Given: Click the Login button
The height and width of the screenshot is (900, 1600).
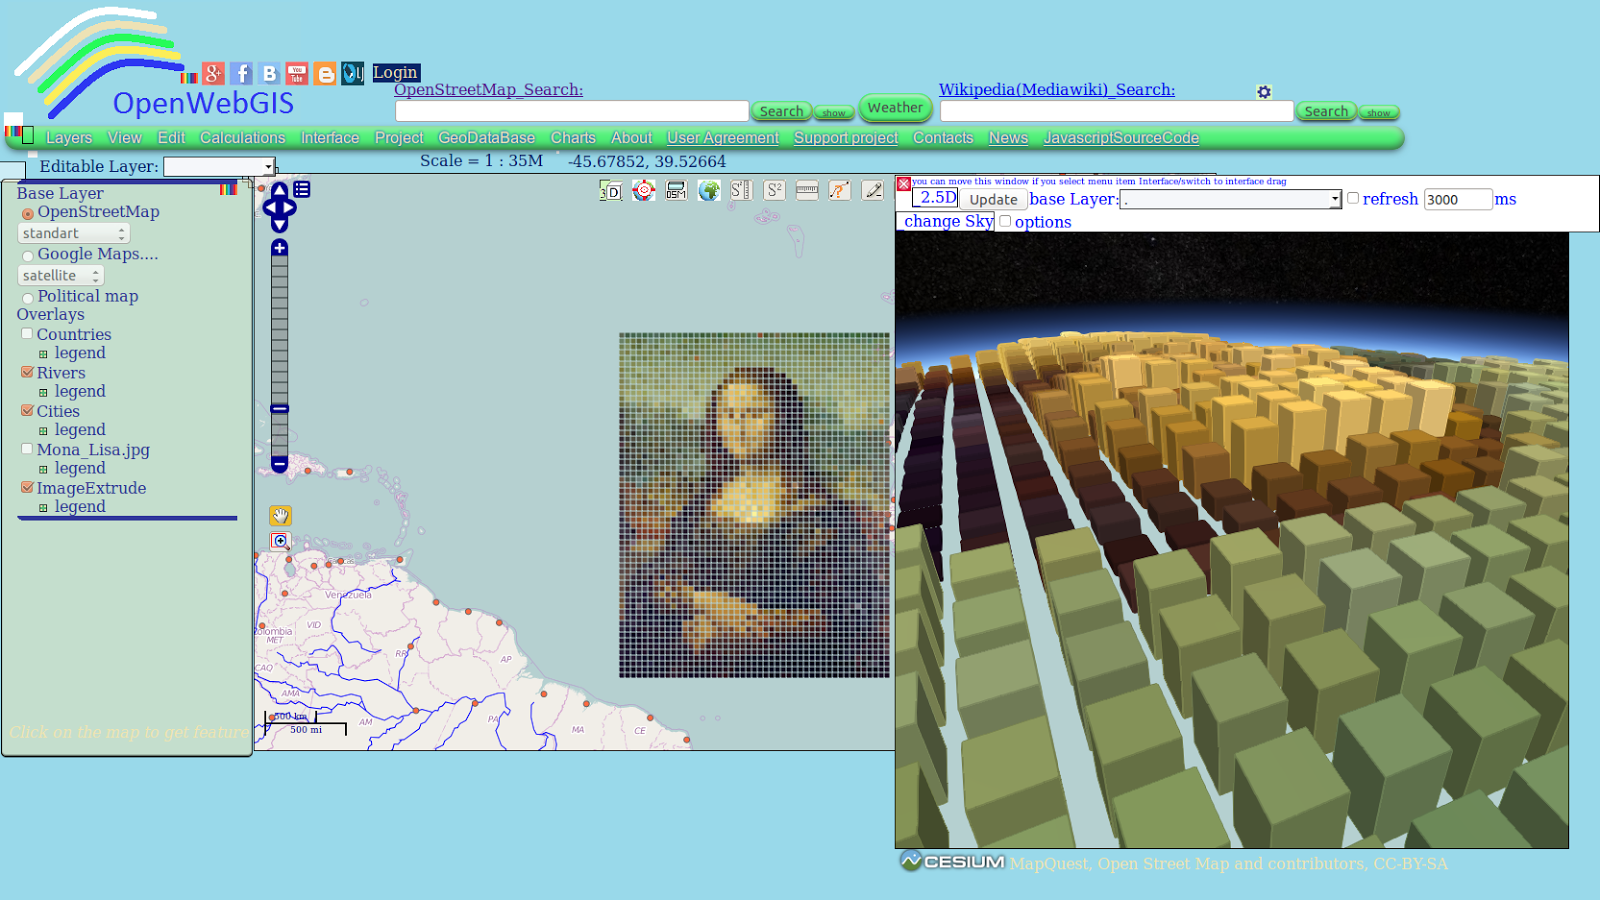Looking at the screenshot, I should [396, 73].
